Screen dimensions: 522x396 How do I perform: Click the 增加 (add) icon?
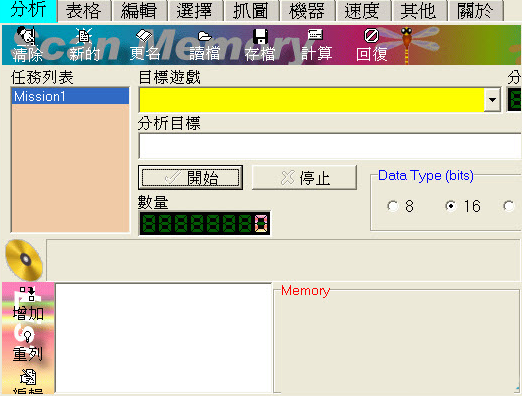pos(28,303)
